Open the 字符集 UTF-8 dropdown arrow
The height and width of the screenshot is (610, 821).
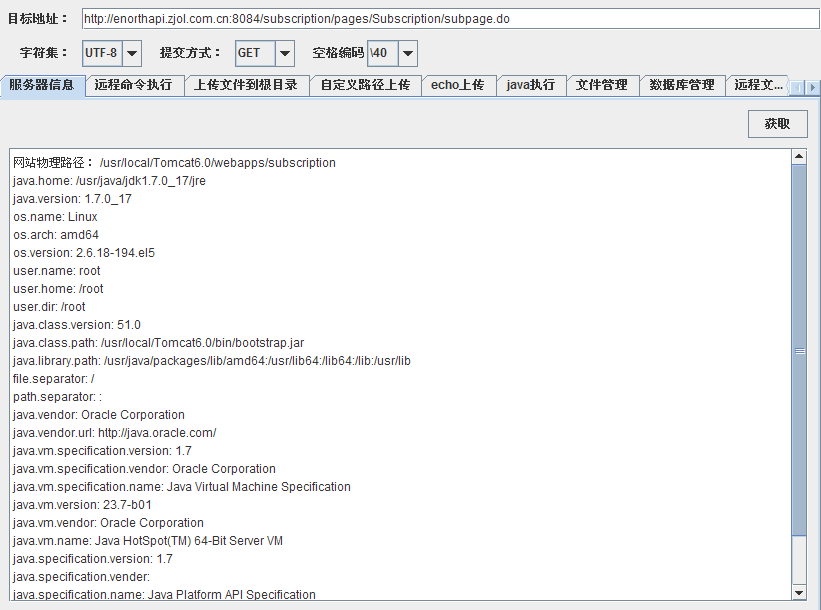tap(132, 53)
